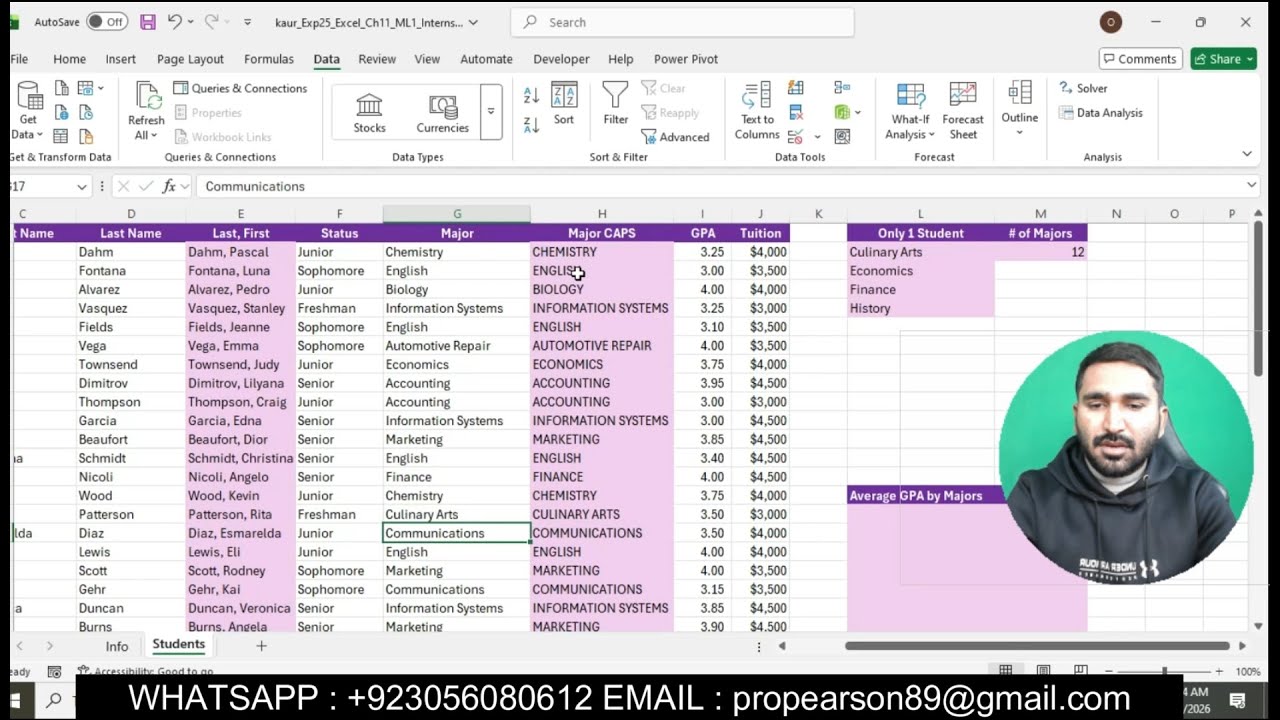Click in the Search box
This screenshot has height=720, width=1280.
tap(682, 22)
